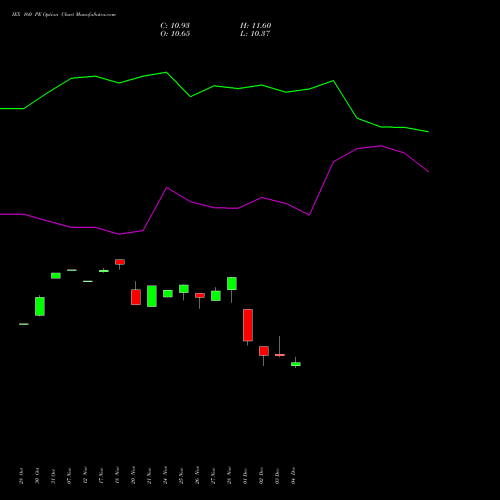Click the large green candlestick for 21 Nov
This screenshot has width=500, height=500.
pos(152,296)
